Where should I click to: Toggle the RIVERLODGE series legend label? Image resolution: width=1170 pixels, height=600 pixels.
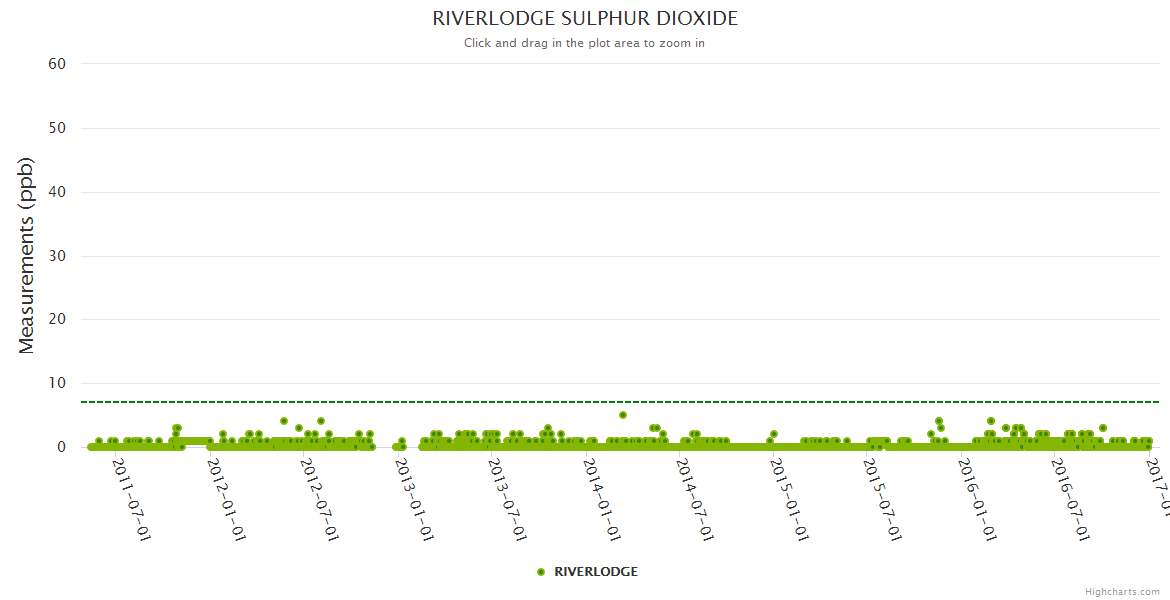[x=595, y=572]
